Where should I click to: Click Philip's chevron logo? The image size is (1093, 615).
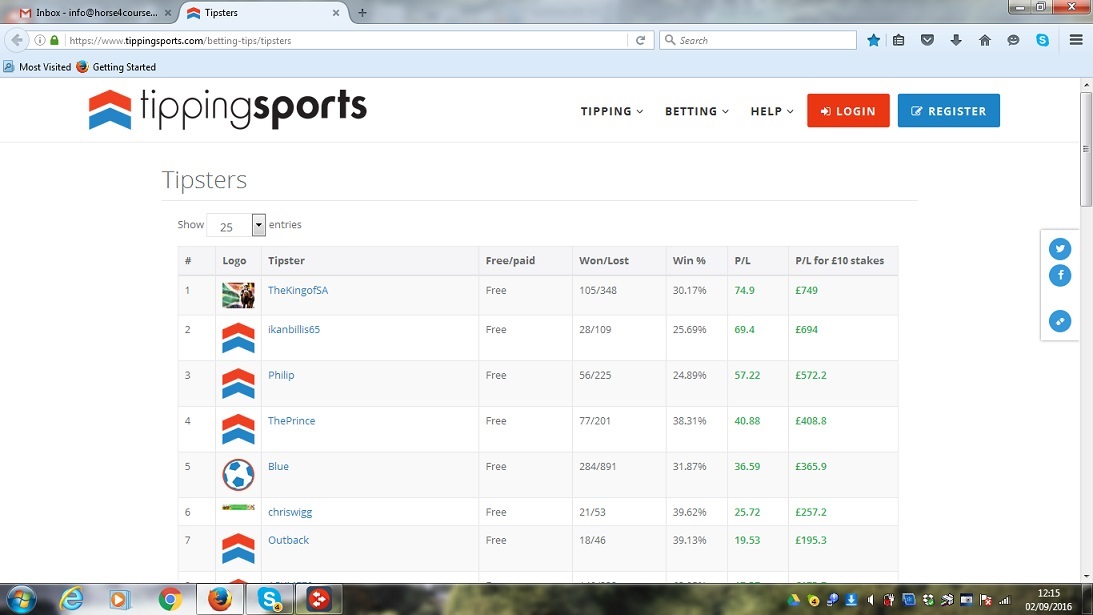238,383
